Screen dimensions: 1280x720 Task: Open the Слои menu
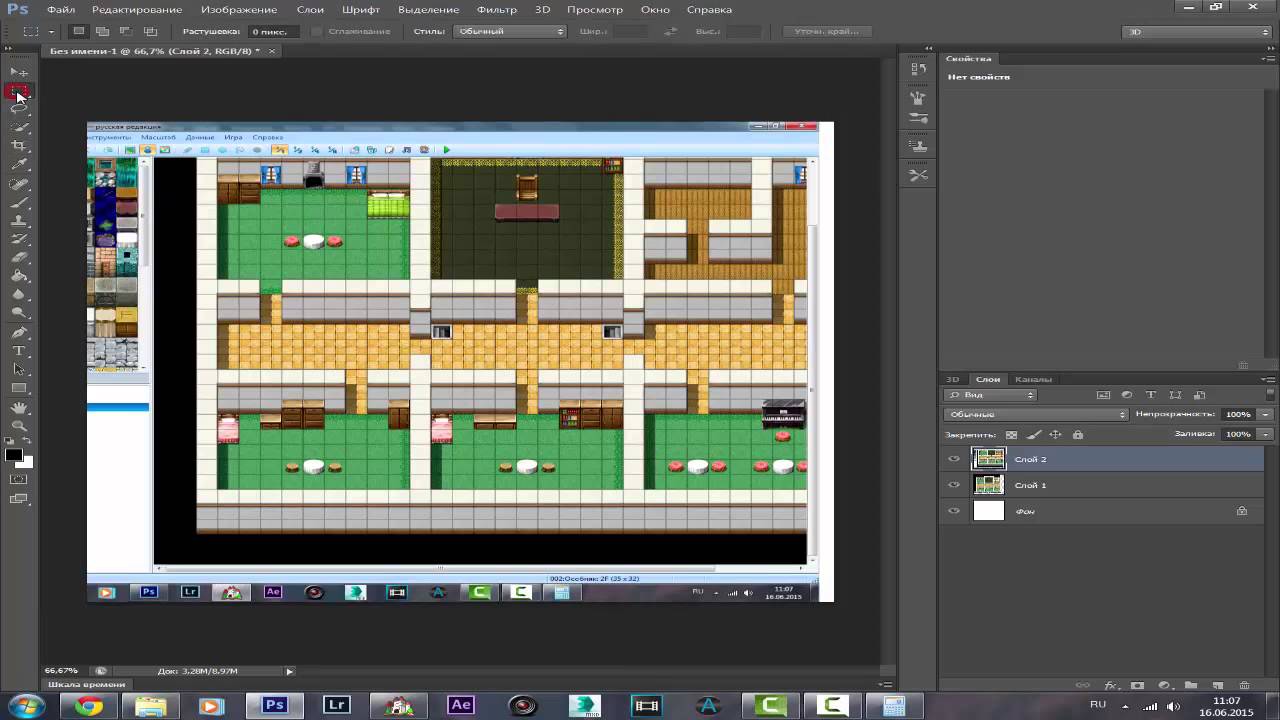tap(310, 9)
